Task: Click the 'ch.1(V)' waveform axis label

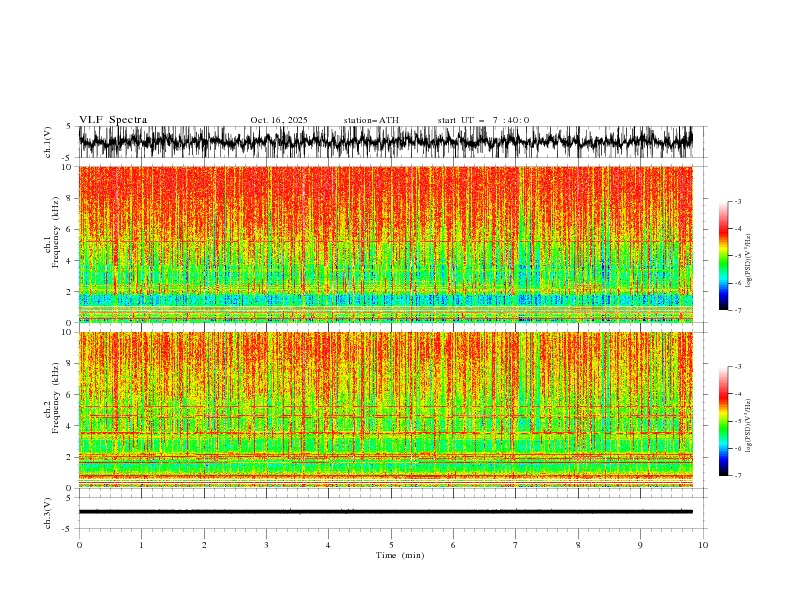Action: (48, 142)
